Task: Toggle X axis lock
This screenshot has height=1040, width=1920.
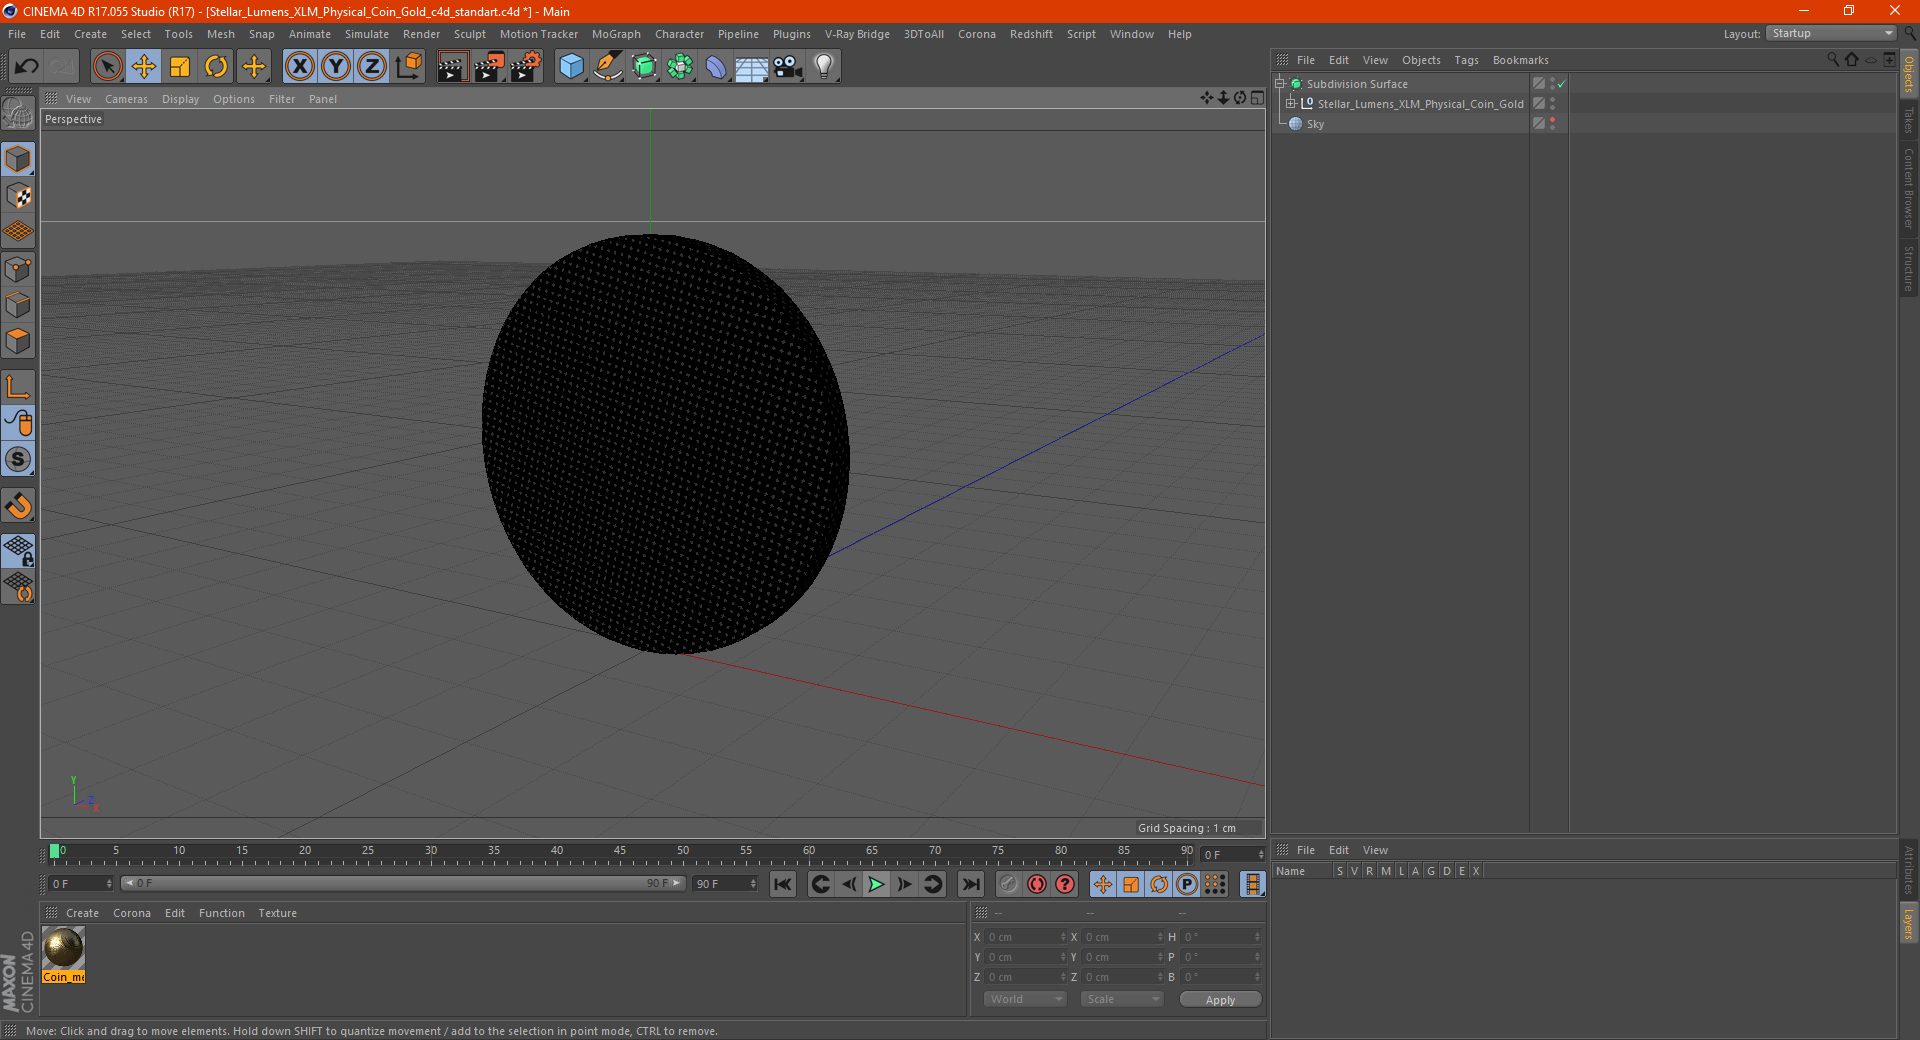Action: coord(299,67)
